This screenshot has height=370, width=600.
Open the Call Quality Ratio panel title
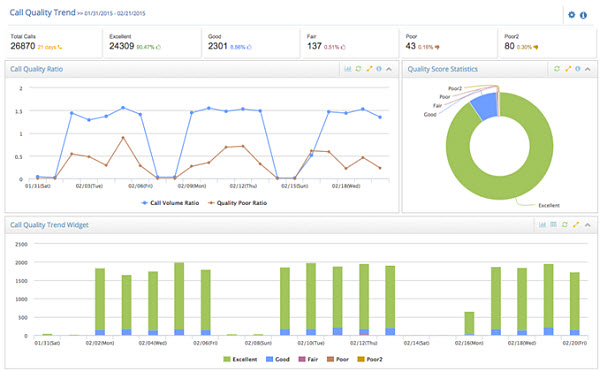(37, 69)
